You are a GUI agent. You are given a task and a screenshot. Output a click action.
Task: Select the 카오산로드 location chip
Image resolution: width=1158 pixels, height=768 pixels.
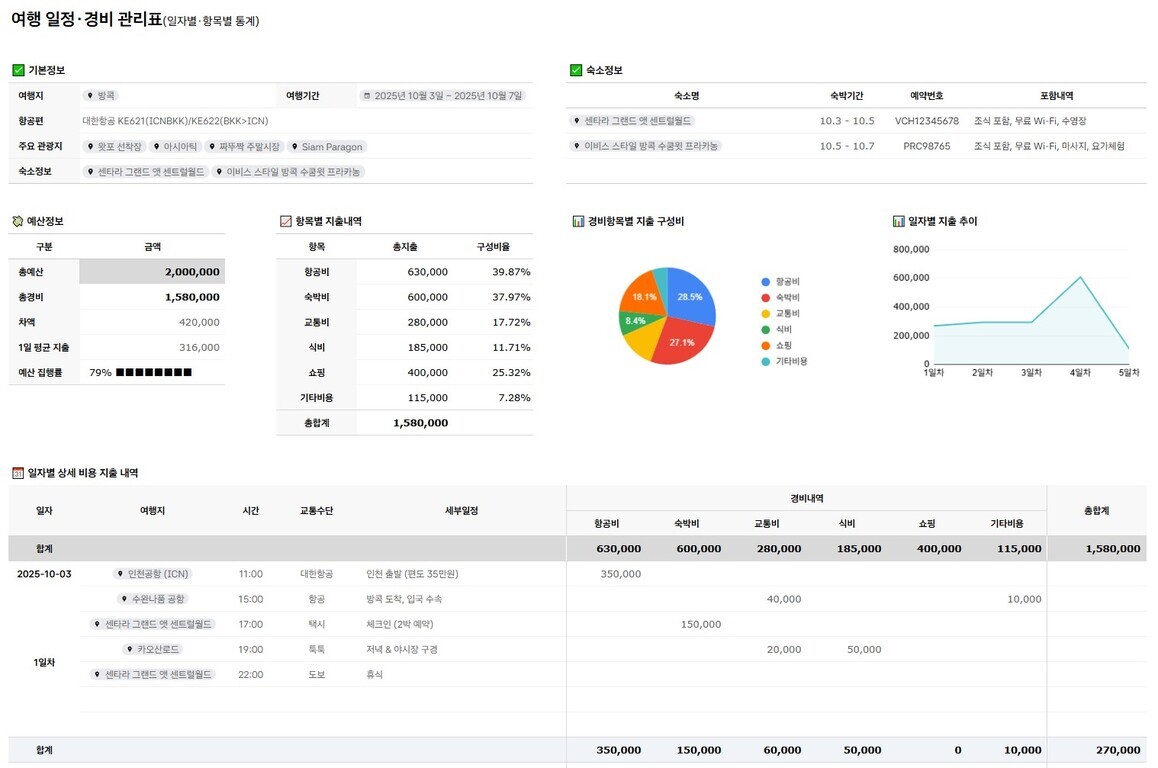[152, 649]
